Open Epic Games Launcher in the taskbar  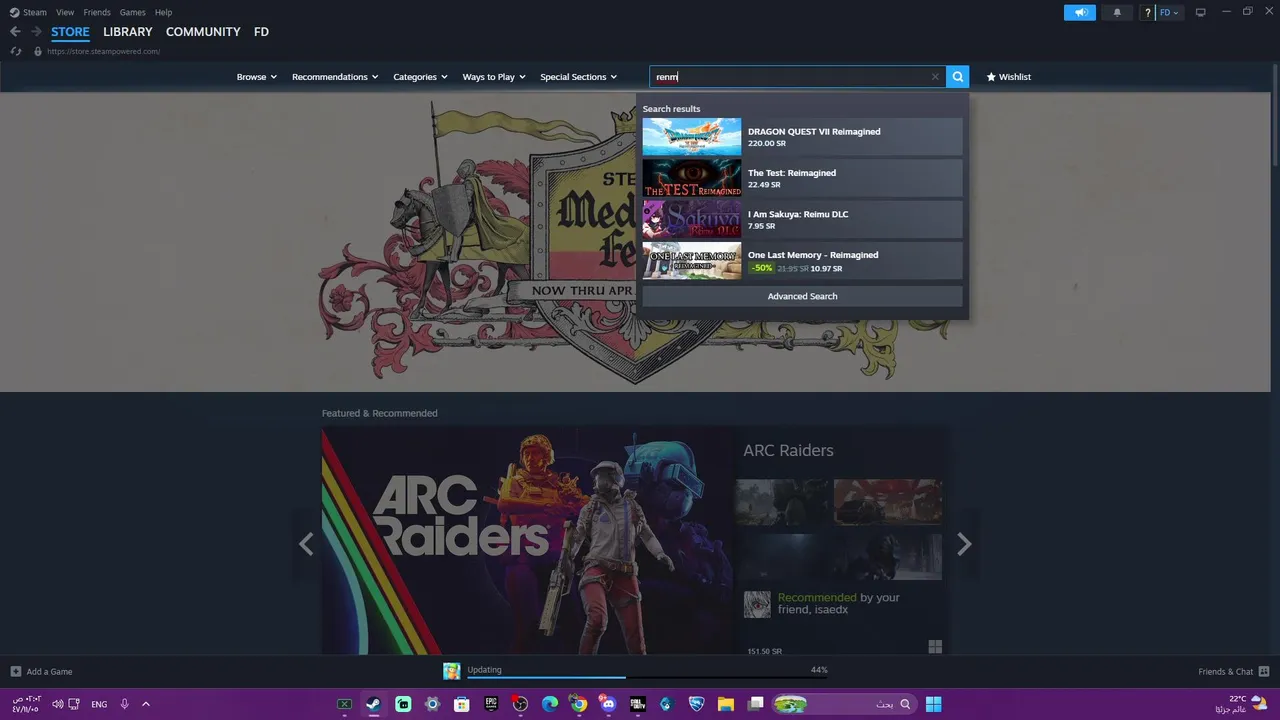491,704
